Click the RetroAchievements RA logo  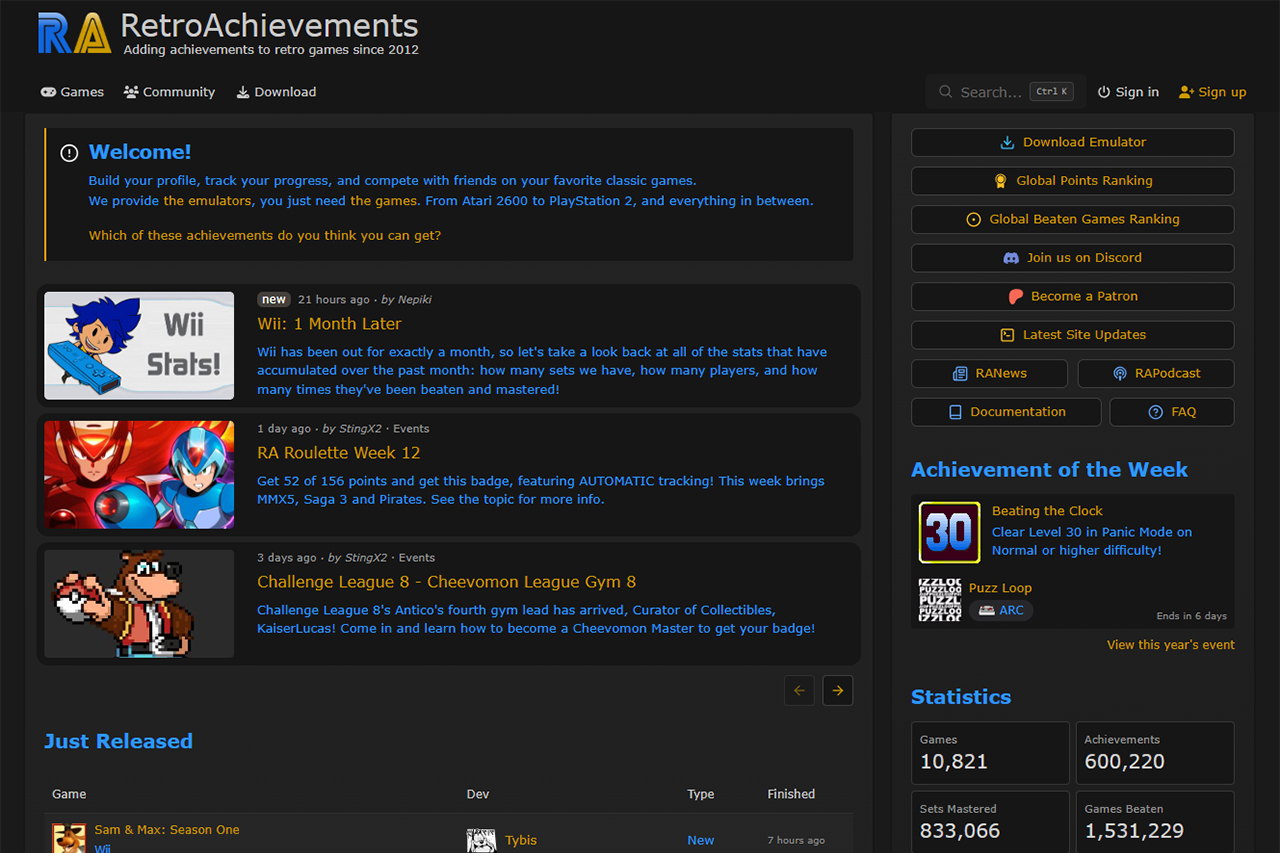[73, 34]
